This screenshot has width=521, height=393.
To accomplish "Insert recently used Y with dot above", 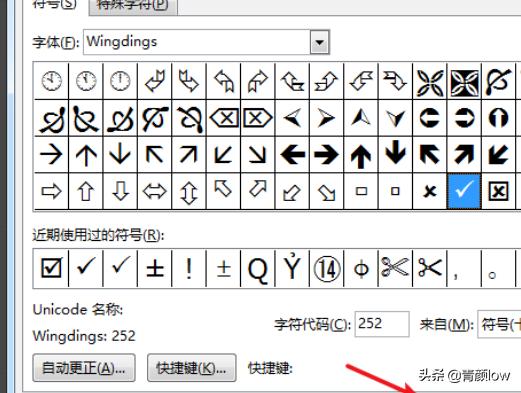I will (x=292, y=268).
